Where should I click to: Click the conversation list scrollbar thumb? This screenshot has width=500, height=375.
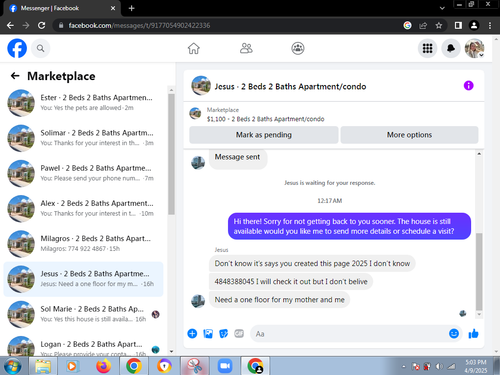(x=171, y=154)
